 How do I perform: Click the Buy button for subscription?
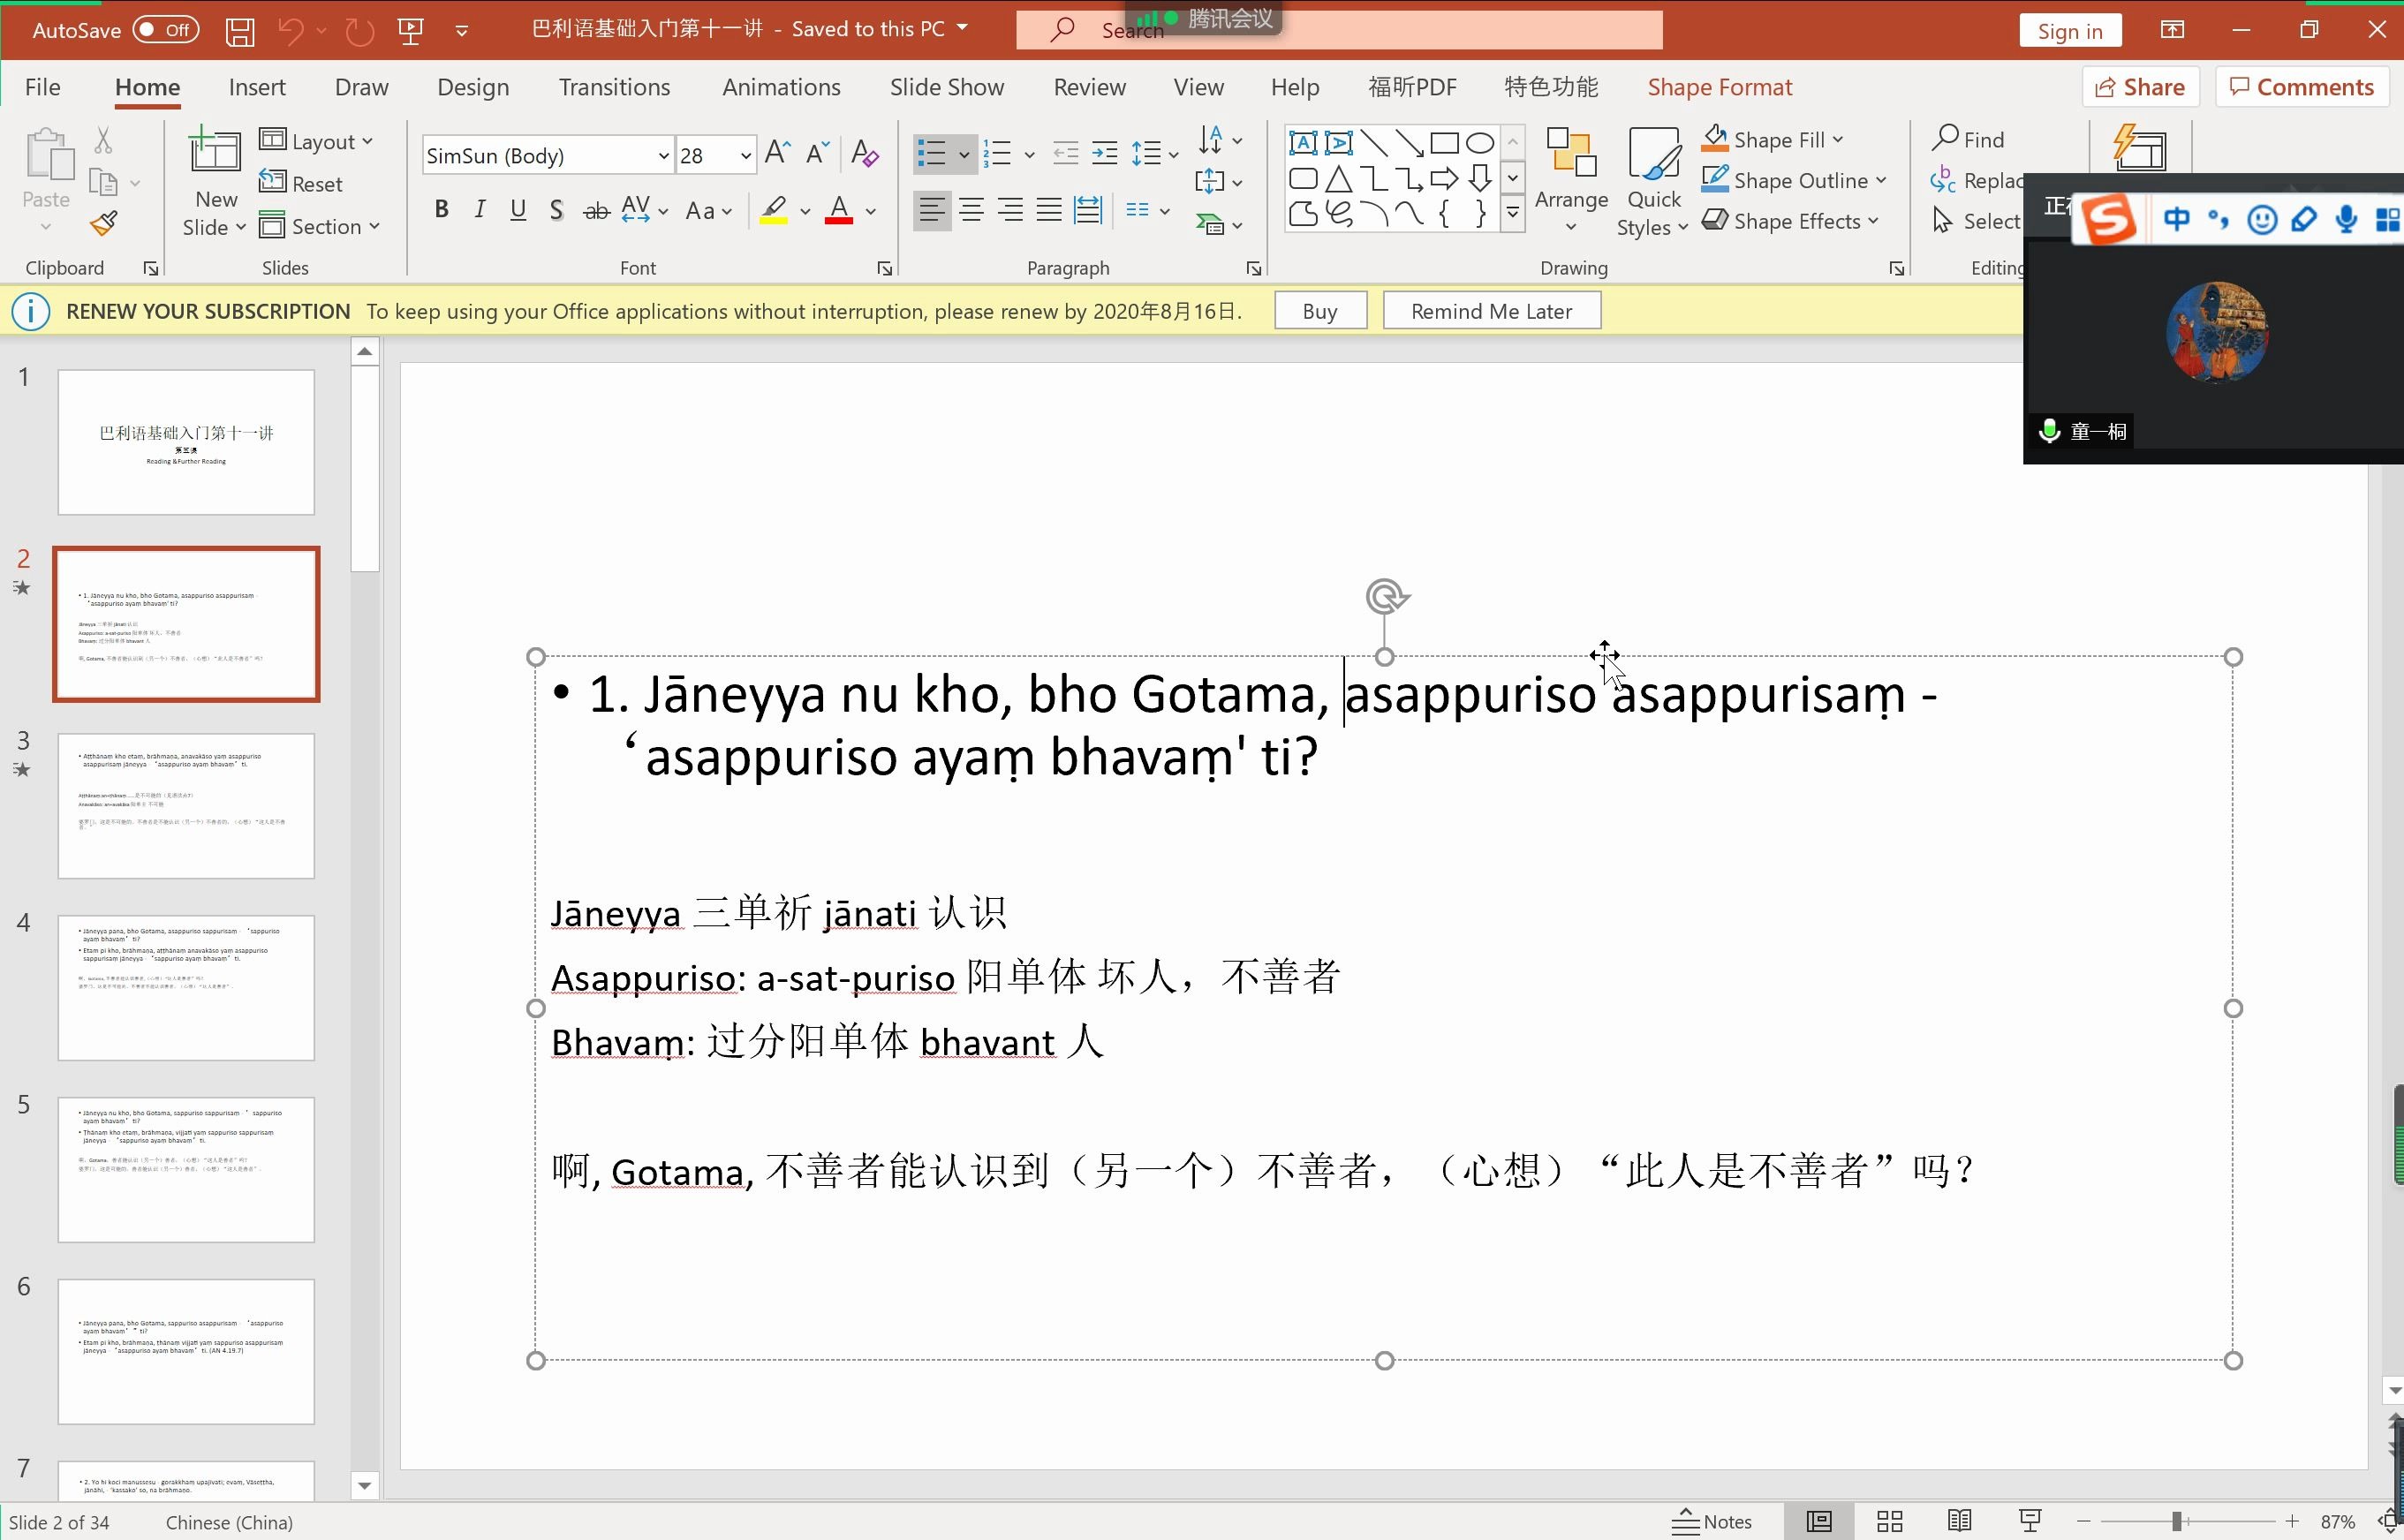point(1319,310)
